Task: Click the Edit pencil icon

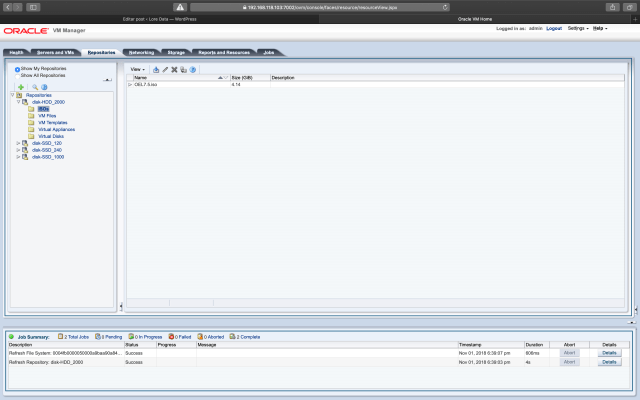Action: (x=165, y=70)
